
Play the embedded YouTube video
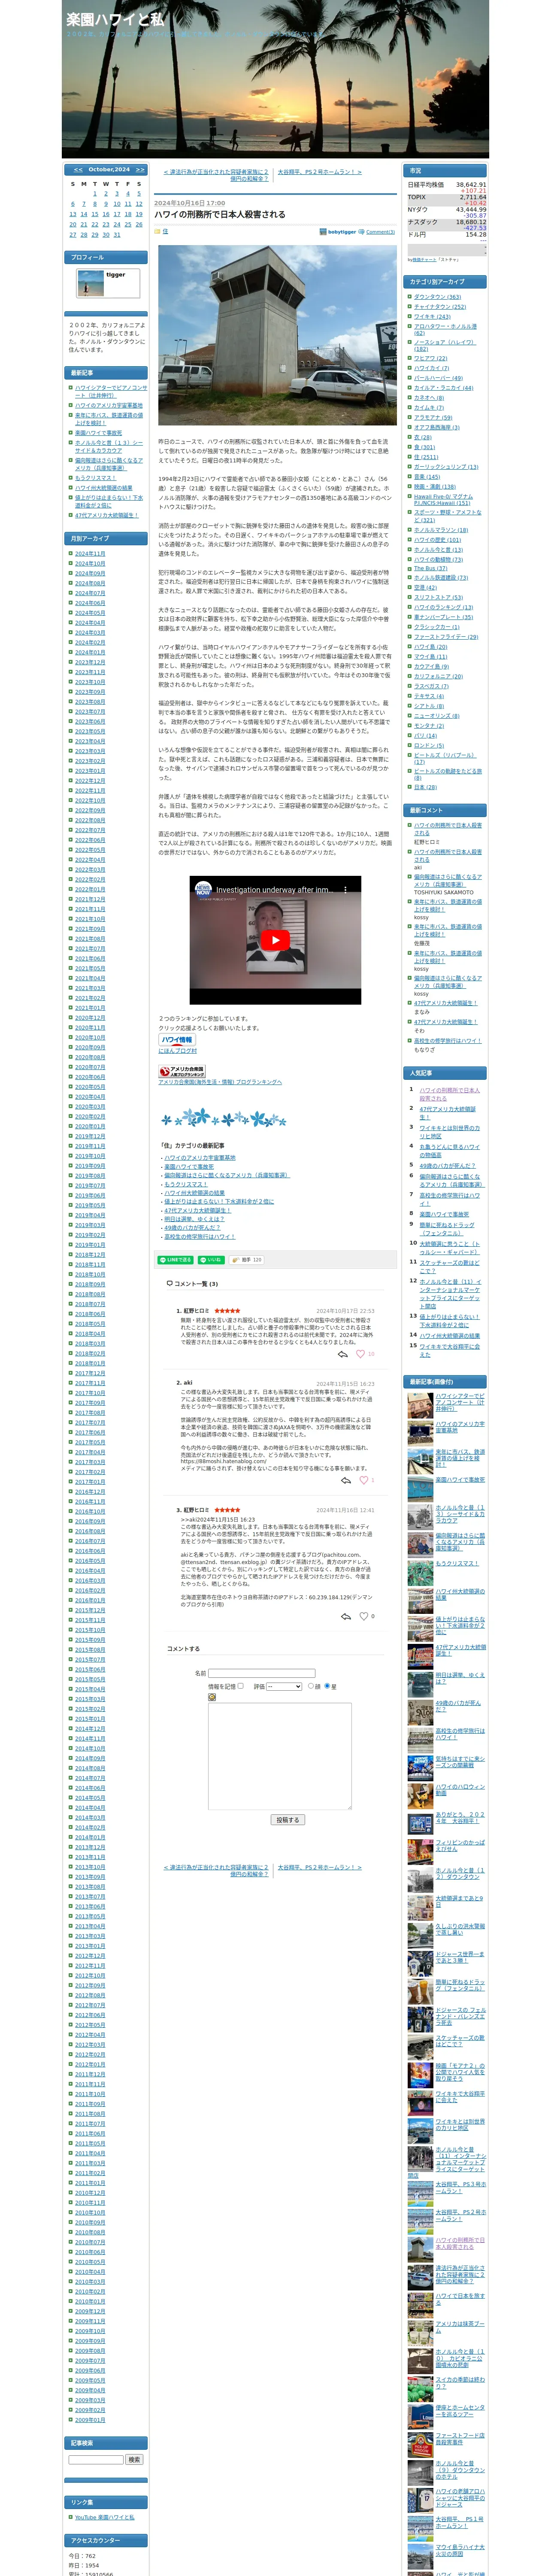(276, 940)
